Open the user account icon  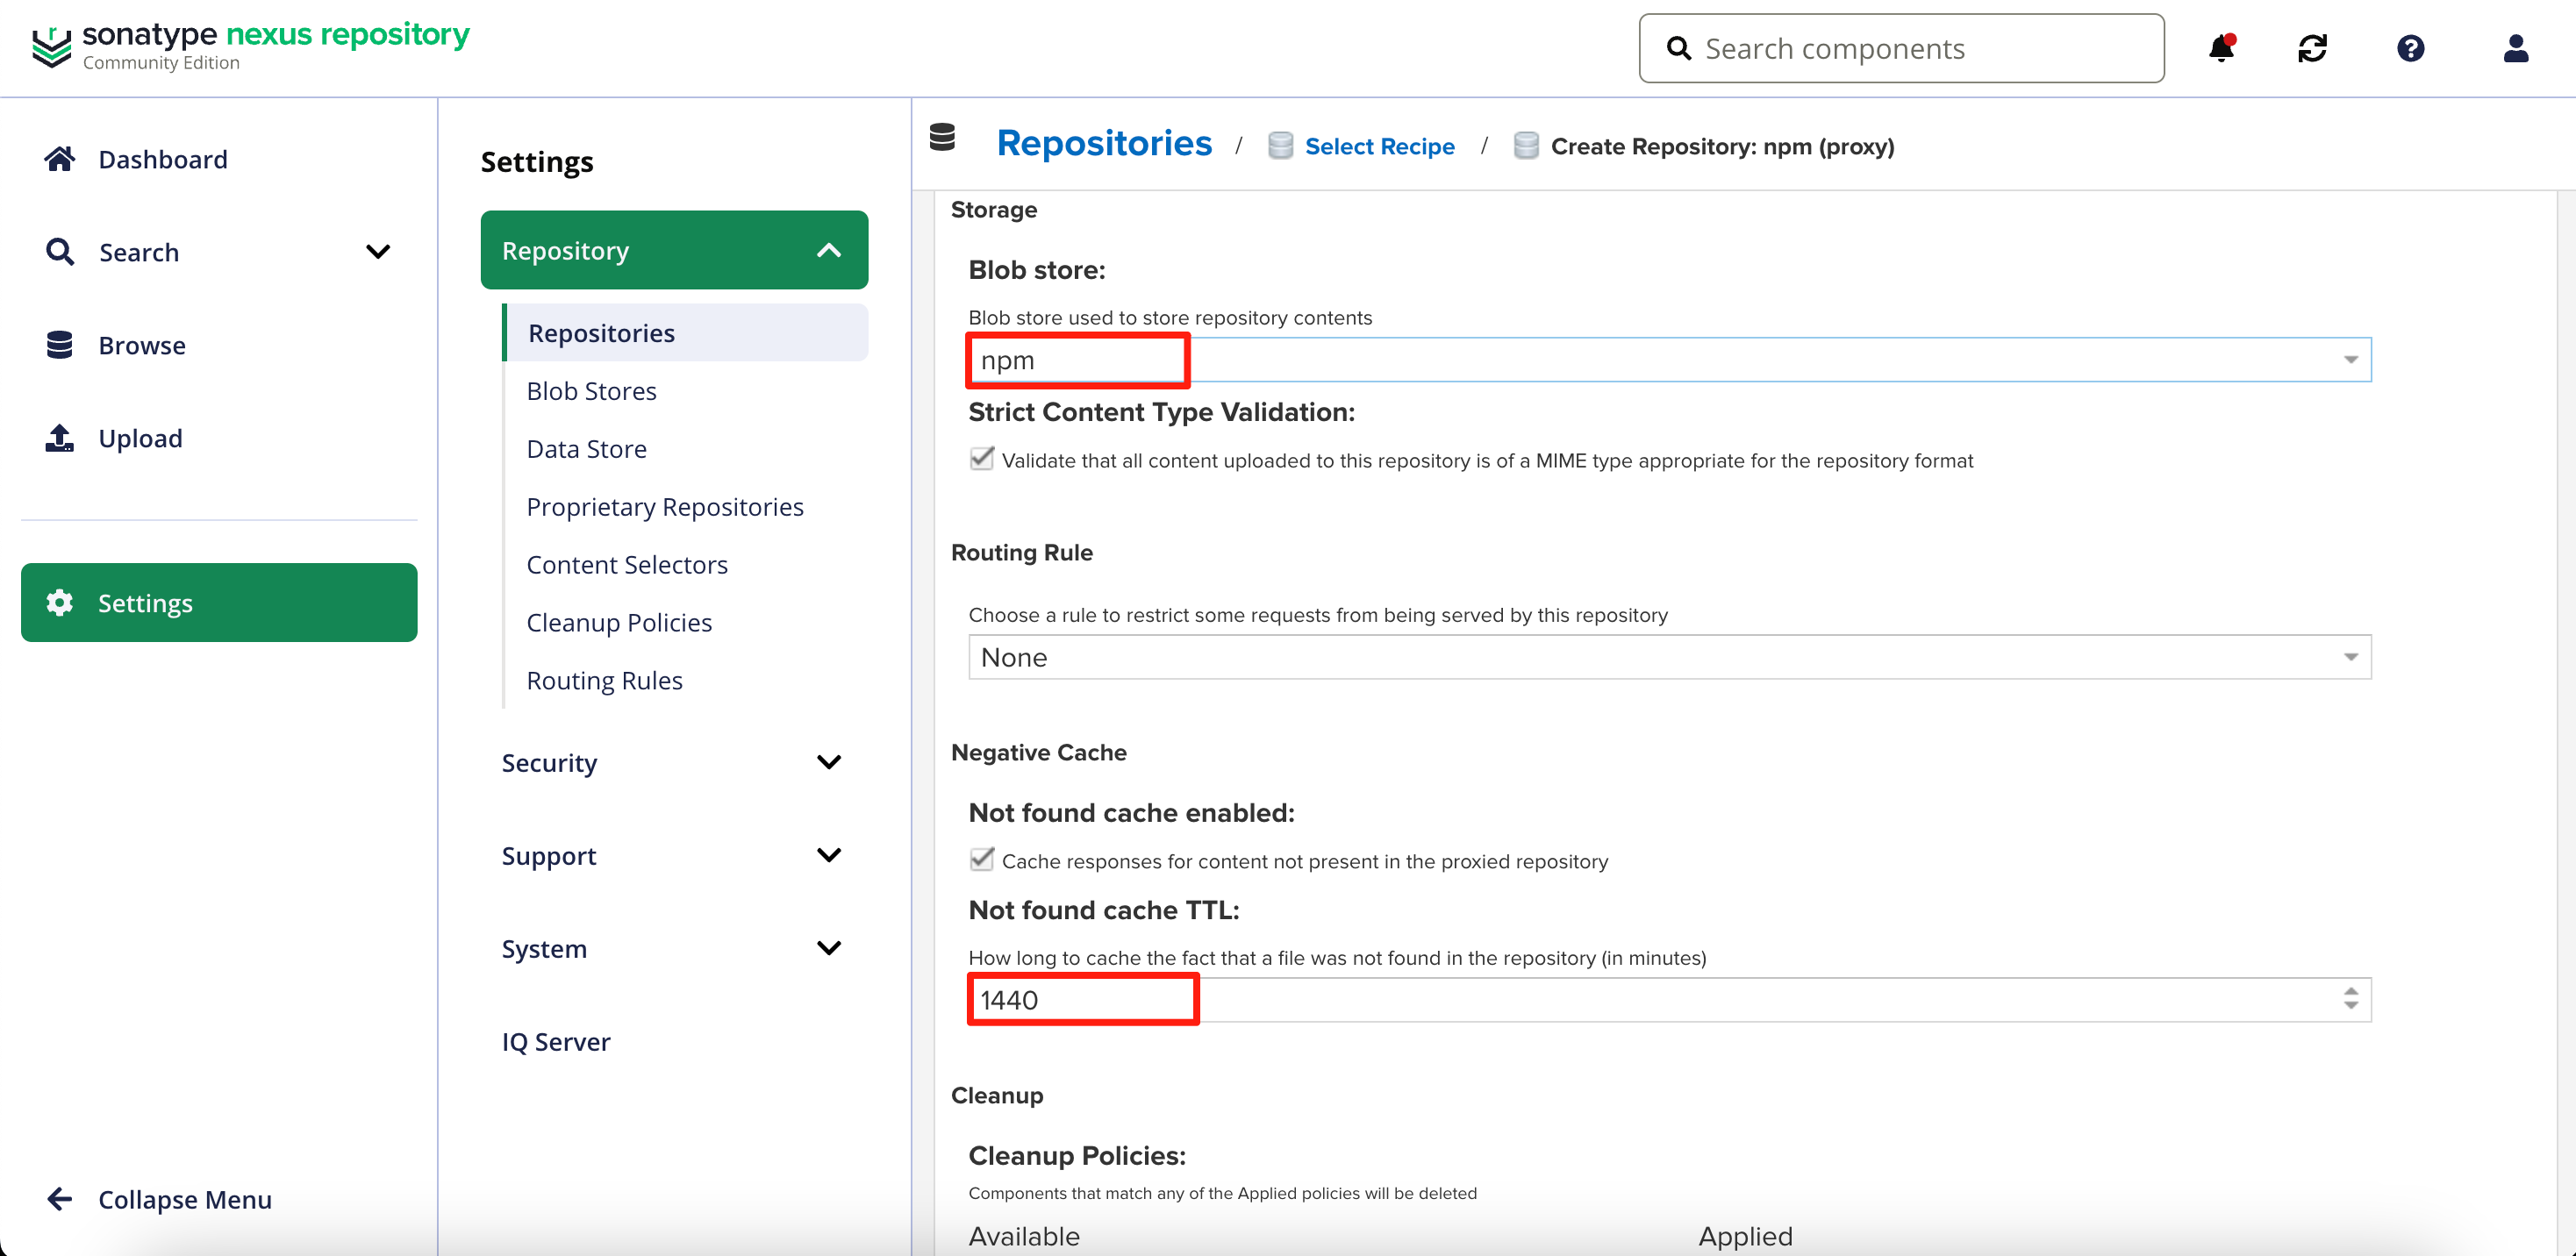tap(2515, 48)
